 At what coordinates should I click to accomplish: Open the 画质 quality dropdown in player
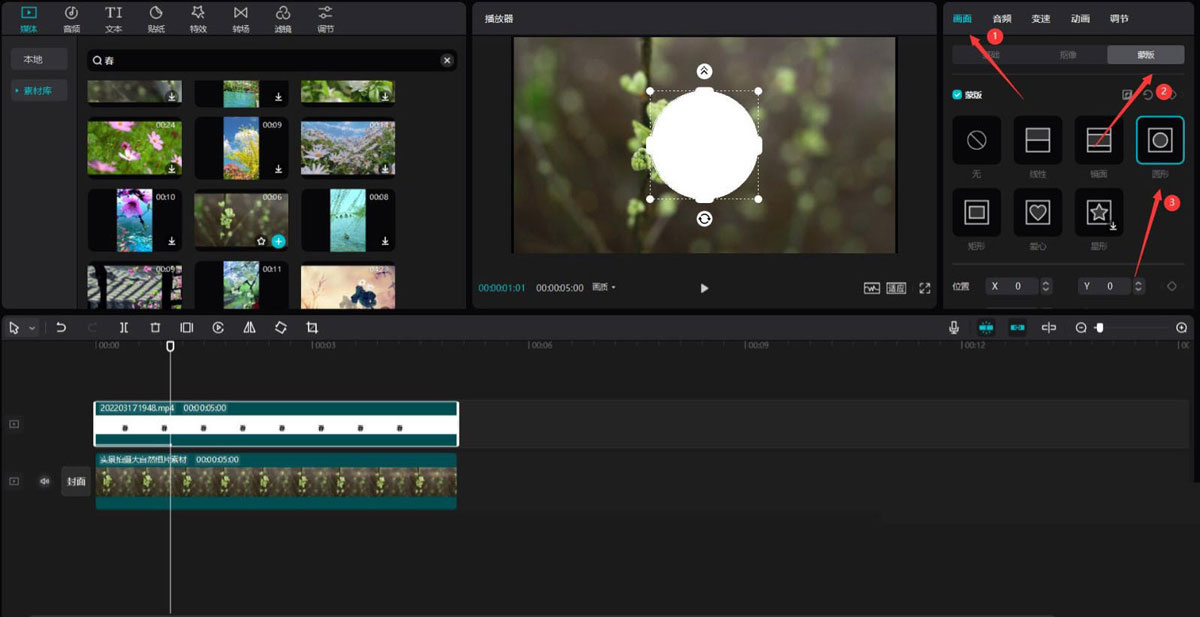pyautogui.click(x=603, y=288)
